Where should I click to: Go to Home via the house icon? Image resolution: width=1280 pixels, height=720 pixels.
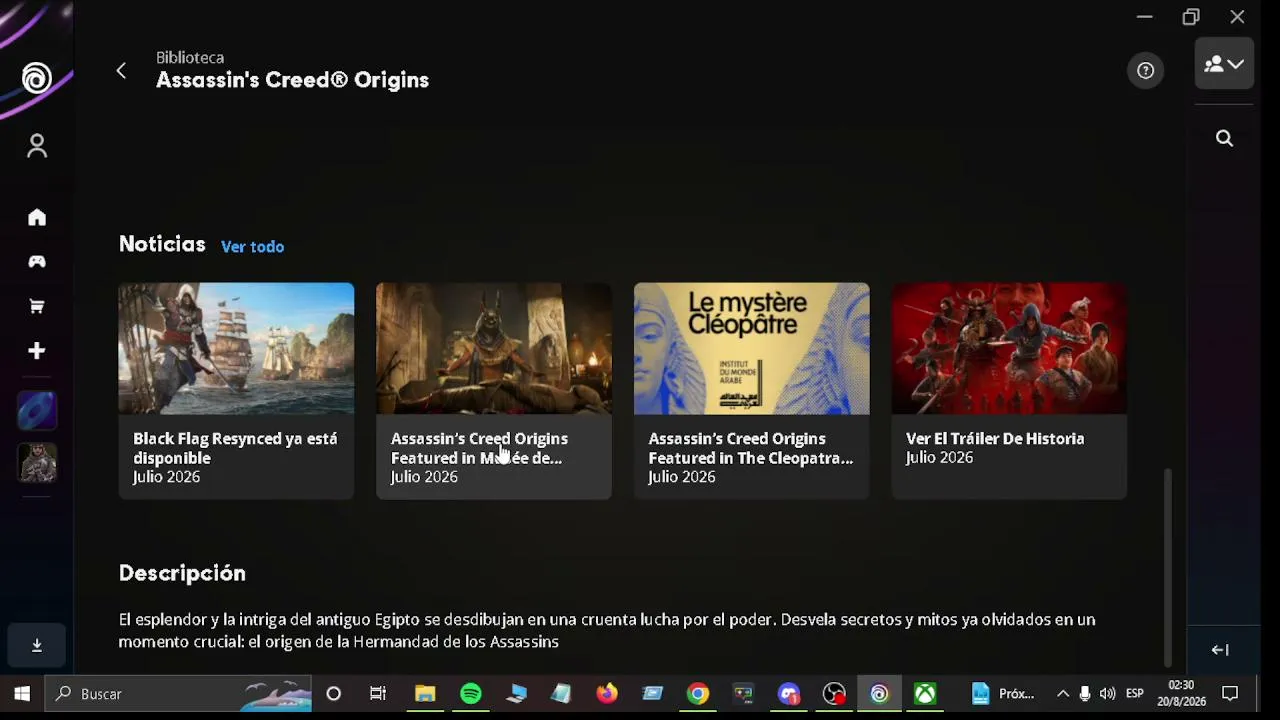pos(37,218)
